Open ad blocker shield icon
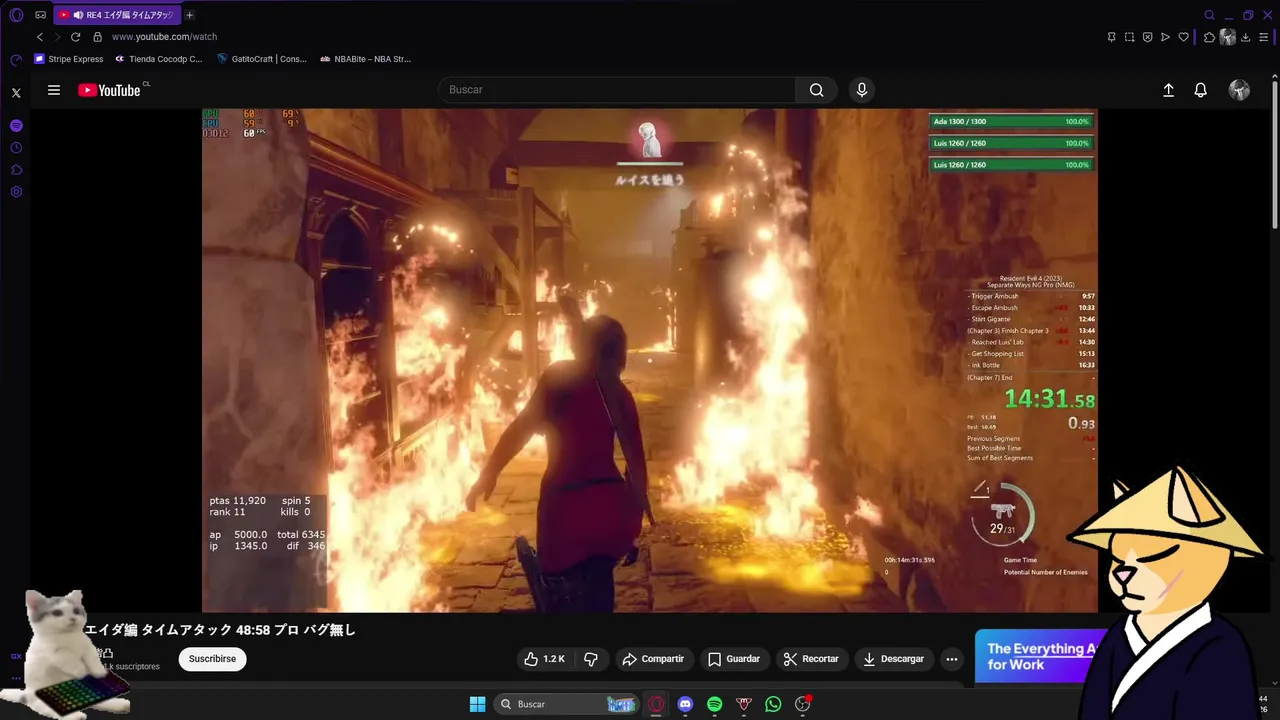This screenshot has height=720, width=1280. (x=1147, y=37)
